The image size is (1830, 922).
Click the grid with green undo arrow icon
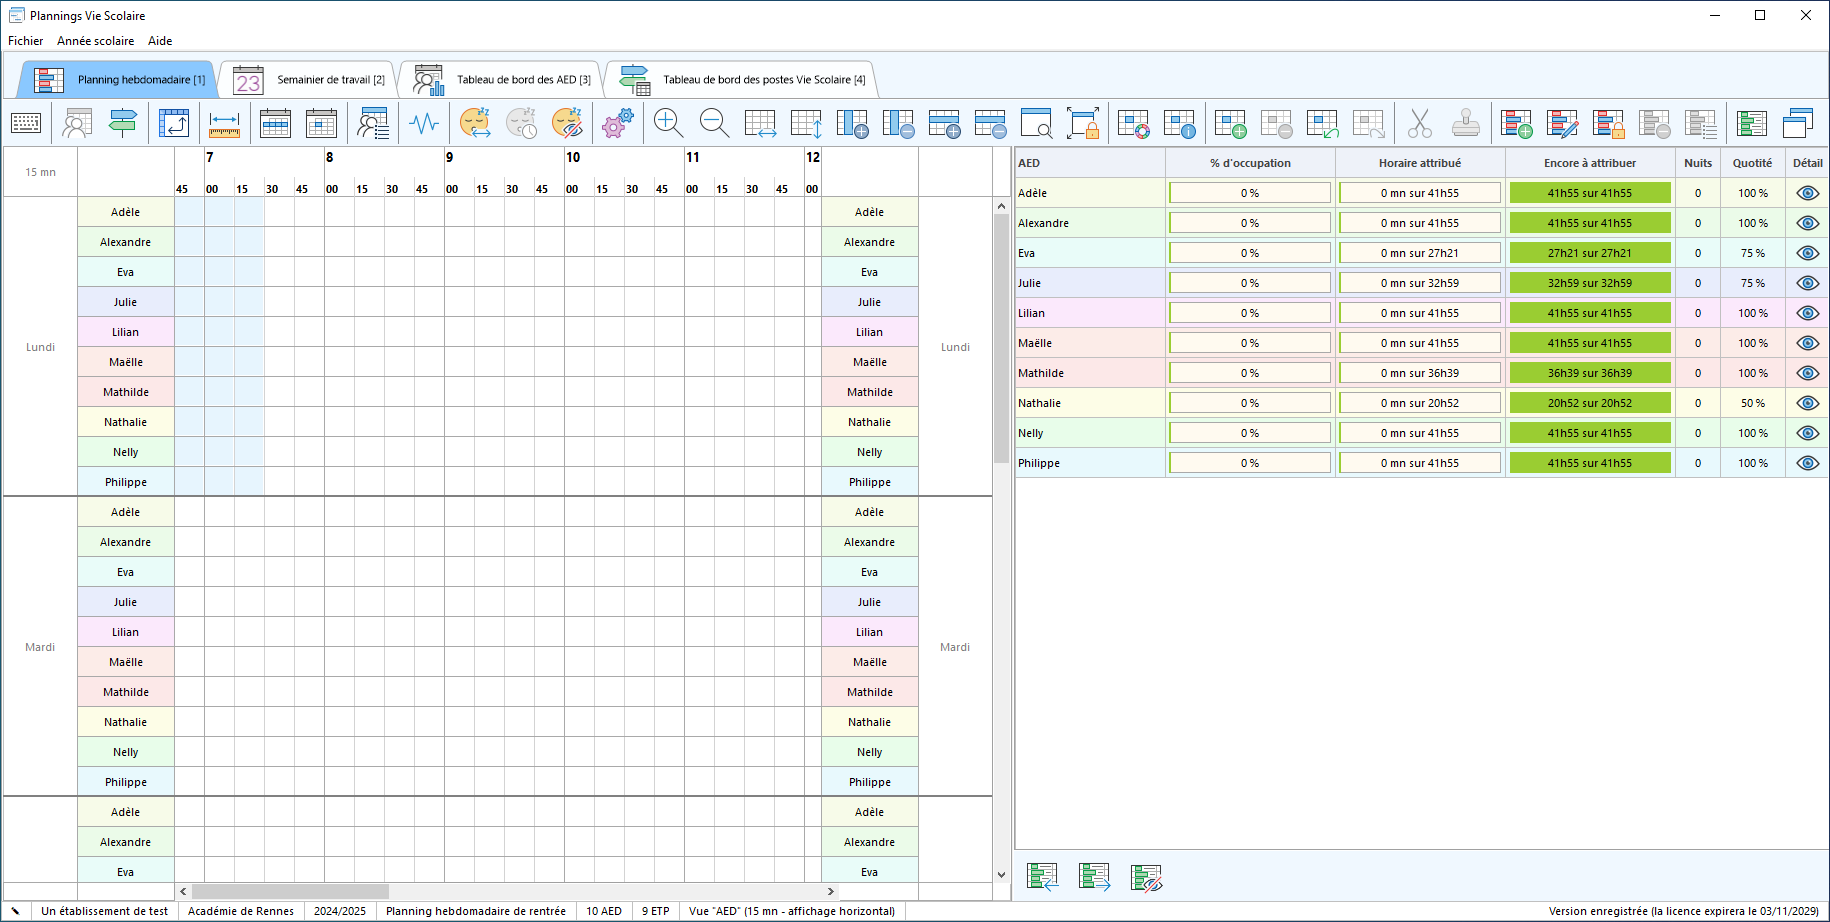1322,123
